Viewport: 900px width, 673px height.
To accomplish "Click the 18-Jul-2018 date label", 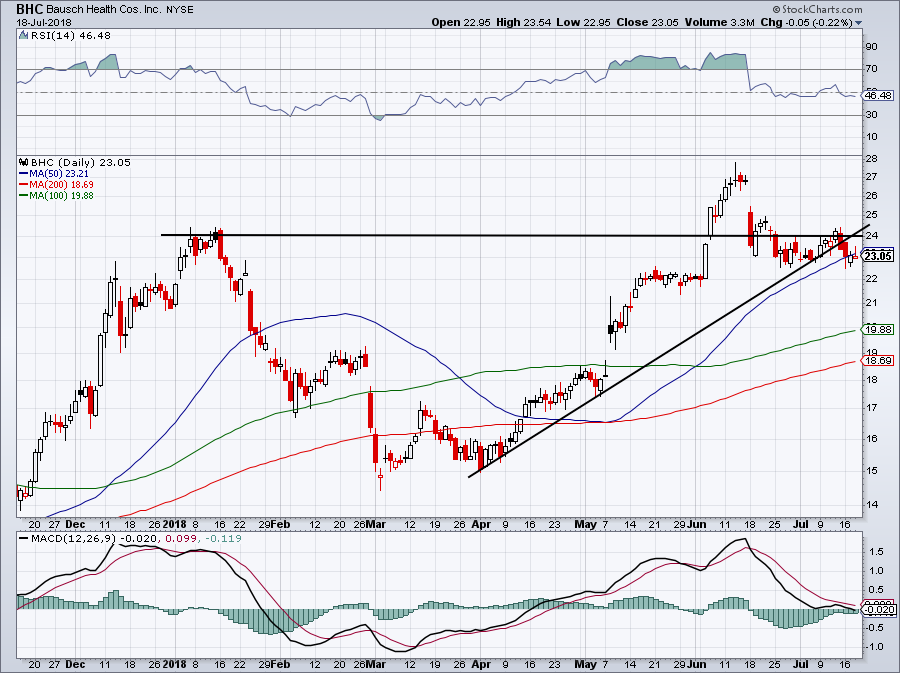I will [44, 23].
